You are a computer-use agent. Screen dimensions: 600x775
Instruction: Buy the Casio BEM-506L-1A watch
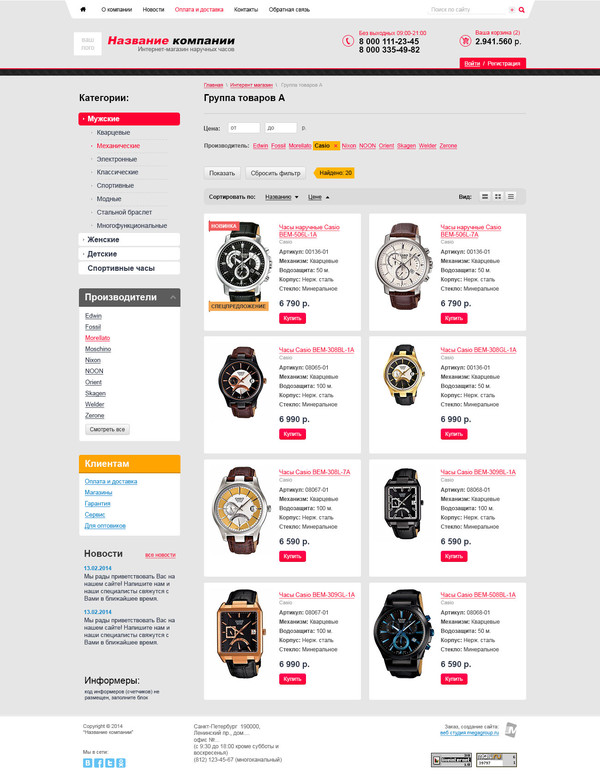292,318
